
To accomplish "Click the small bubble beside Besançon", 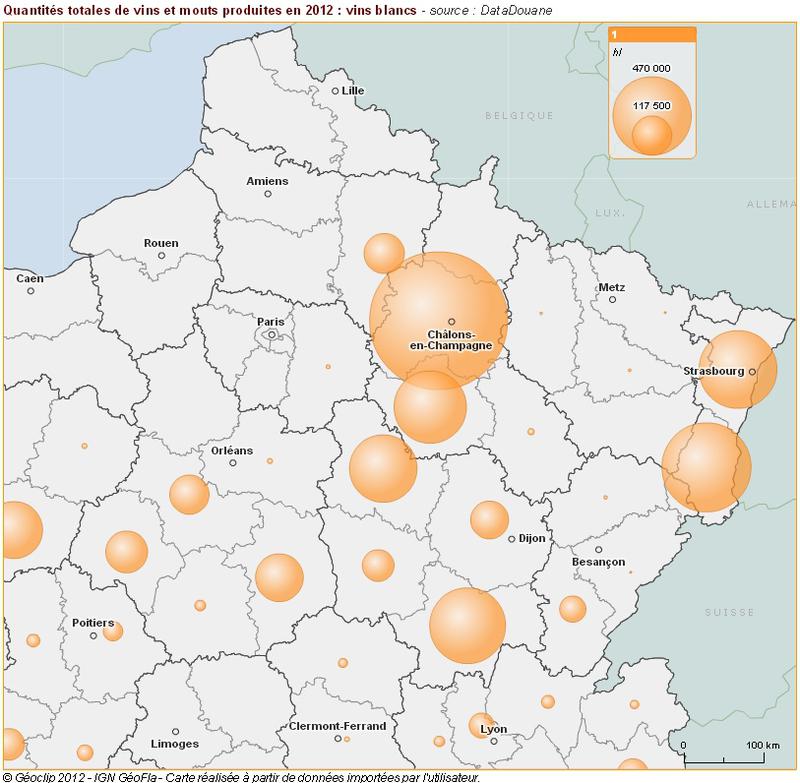I will [x=575, y=608].
